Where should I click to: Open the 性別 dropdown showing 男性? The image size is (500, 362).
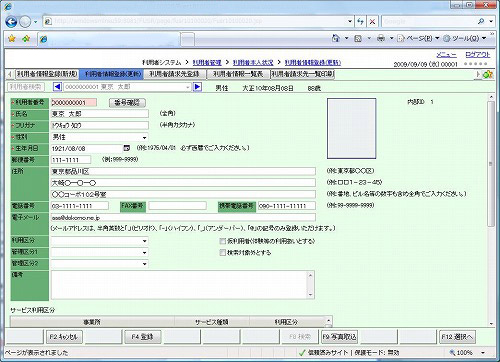click(99, 137)
